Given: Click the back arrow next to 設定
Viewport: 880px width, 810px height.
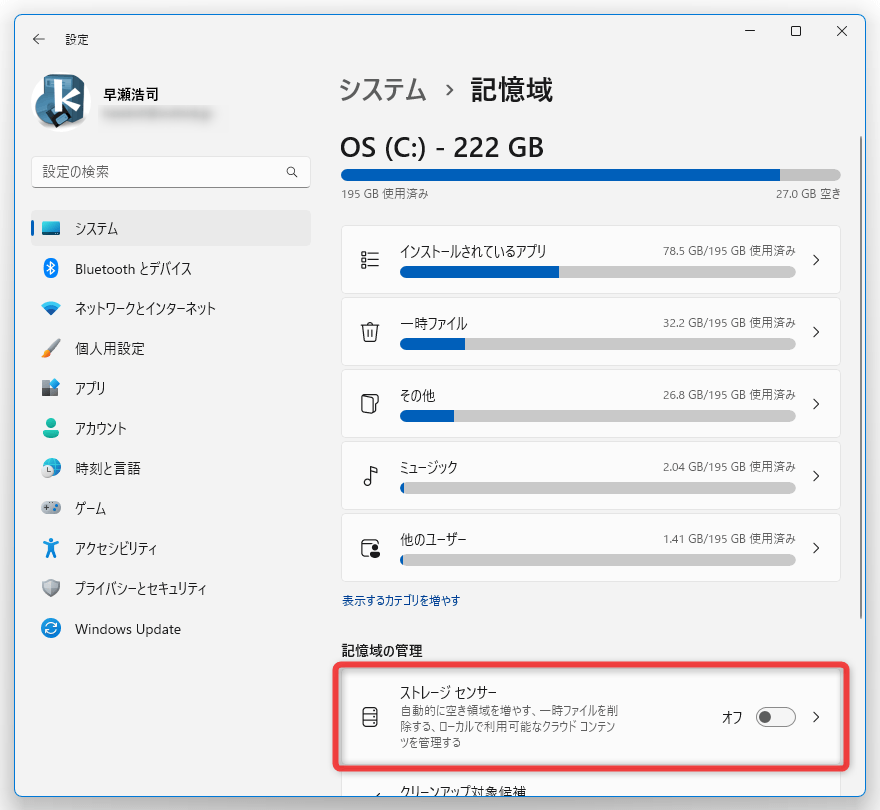Looking at the screenshot, I should coord(38,39).
